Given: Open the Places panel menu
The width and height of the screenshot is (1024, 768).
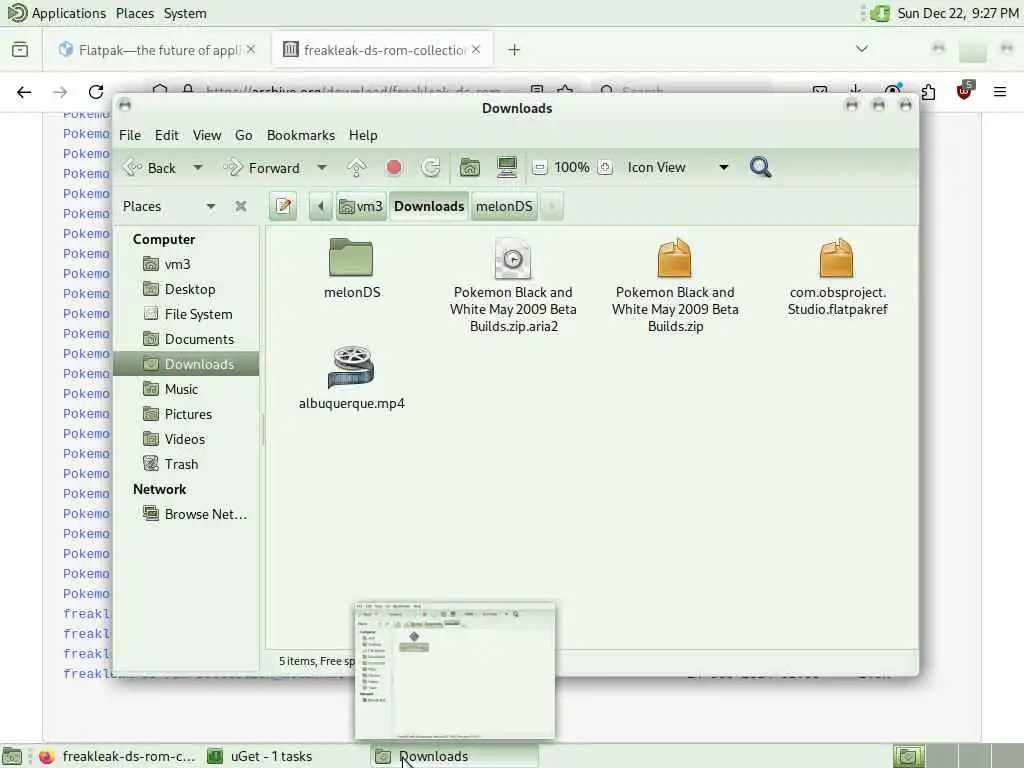Looking at the screenshot, I should (135, 13).
